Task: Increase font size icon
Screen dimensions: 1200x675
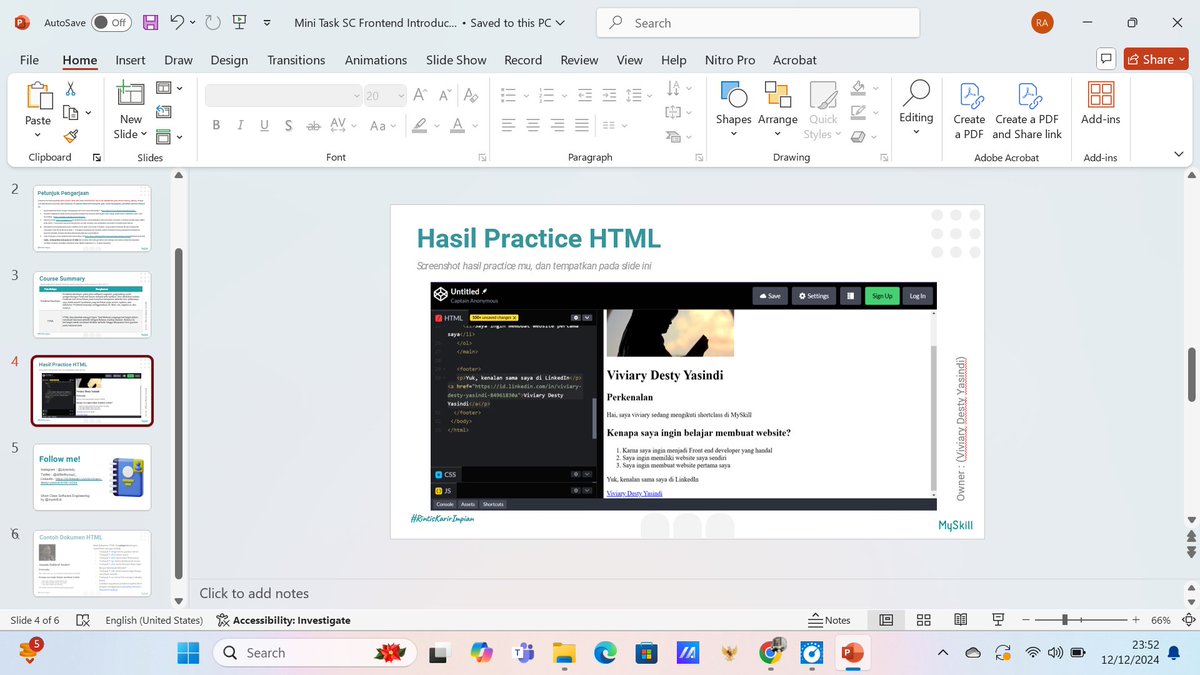Action: (421, 96)
